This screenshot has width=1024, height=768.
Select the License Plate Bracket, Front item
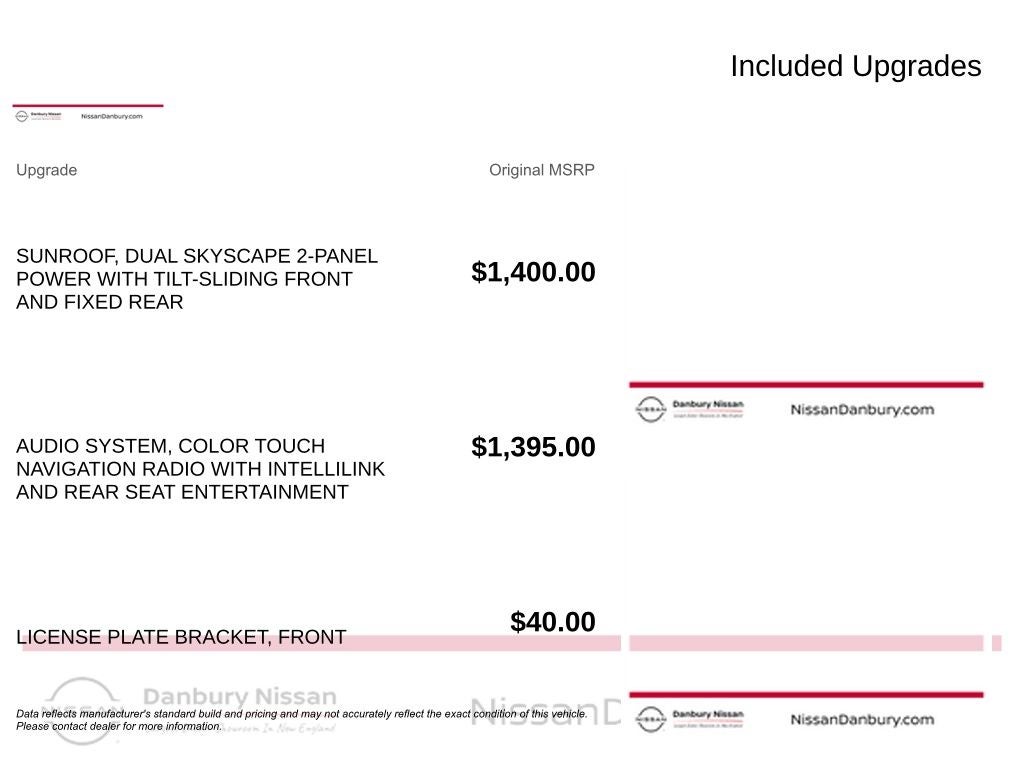click(181, 637)
